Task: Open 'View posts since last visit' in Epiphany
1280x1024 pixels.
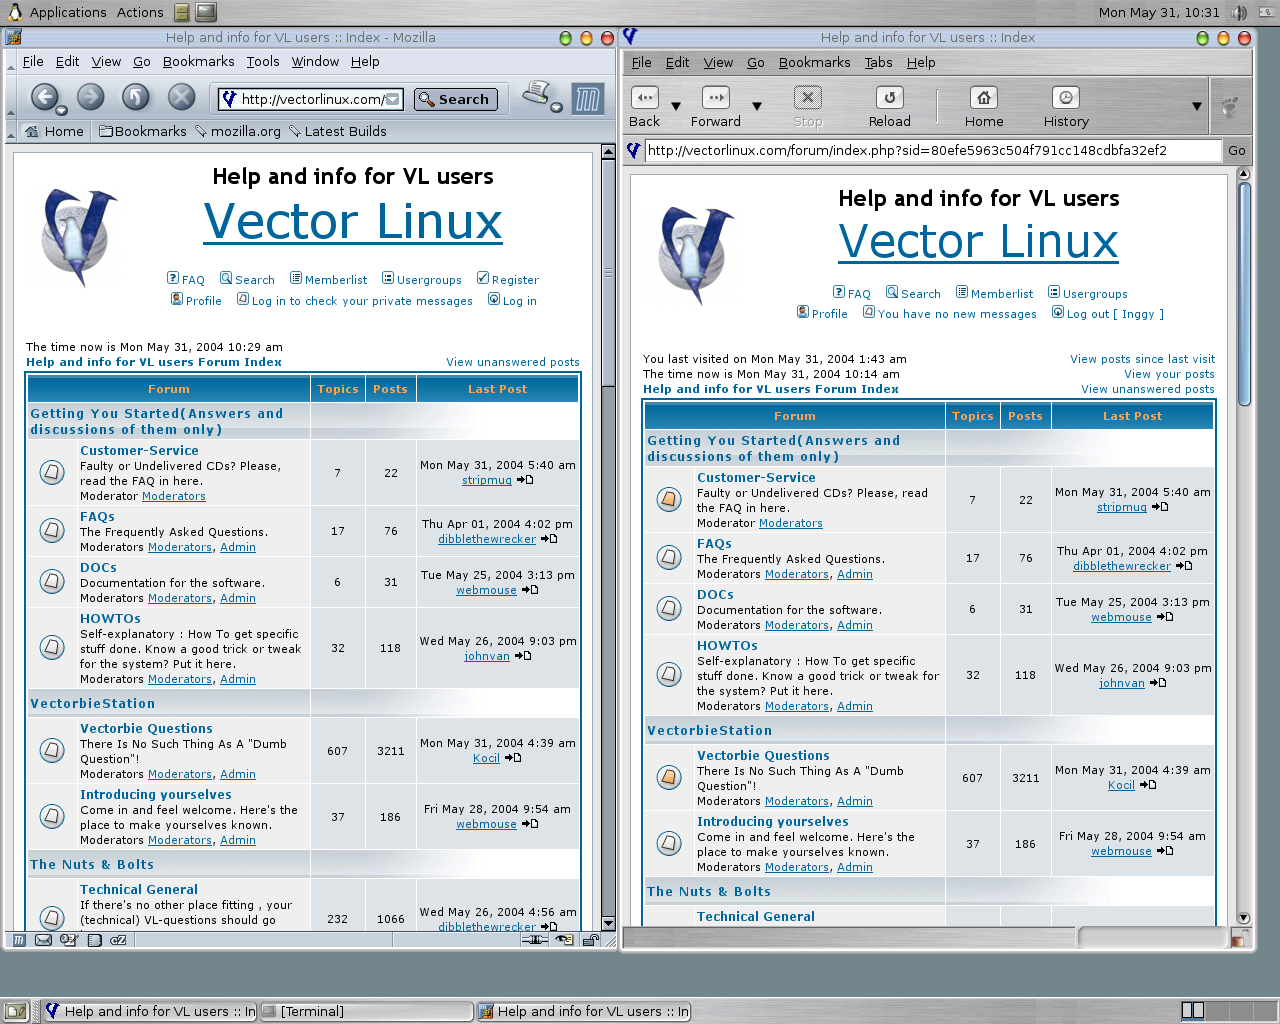Action: click(x=1142, y=359)
